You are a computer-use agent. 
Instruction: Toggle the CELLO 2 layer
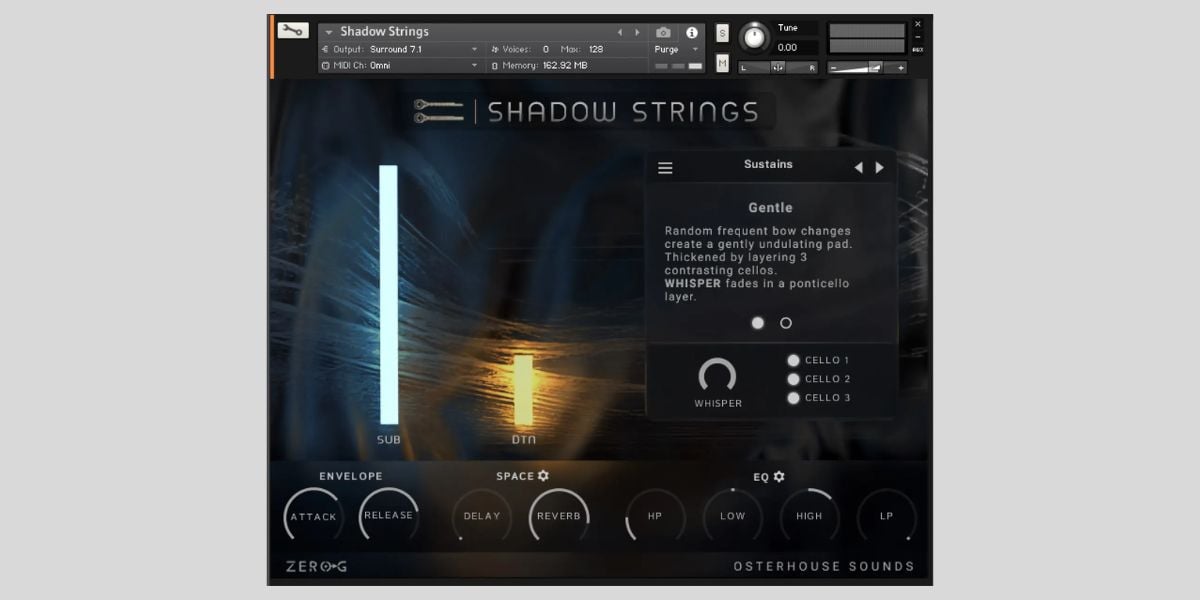click(794, 379)
